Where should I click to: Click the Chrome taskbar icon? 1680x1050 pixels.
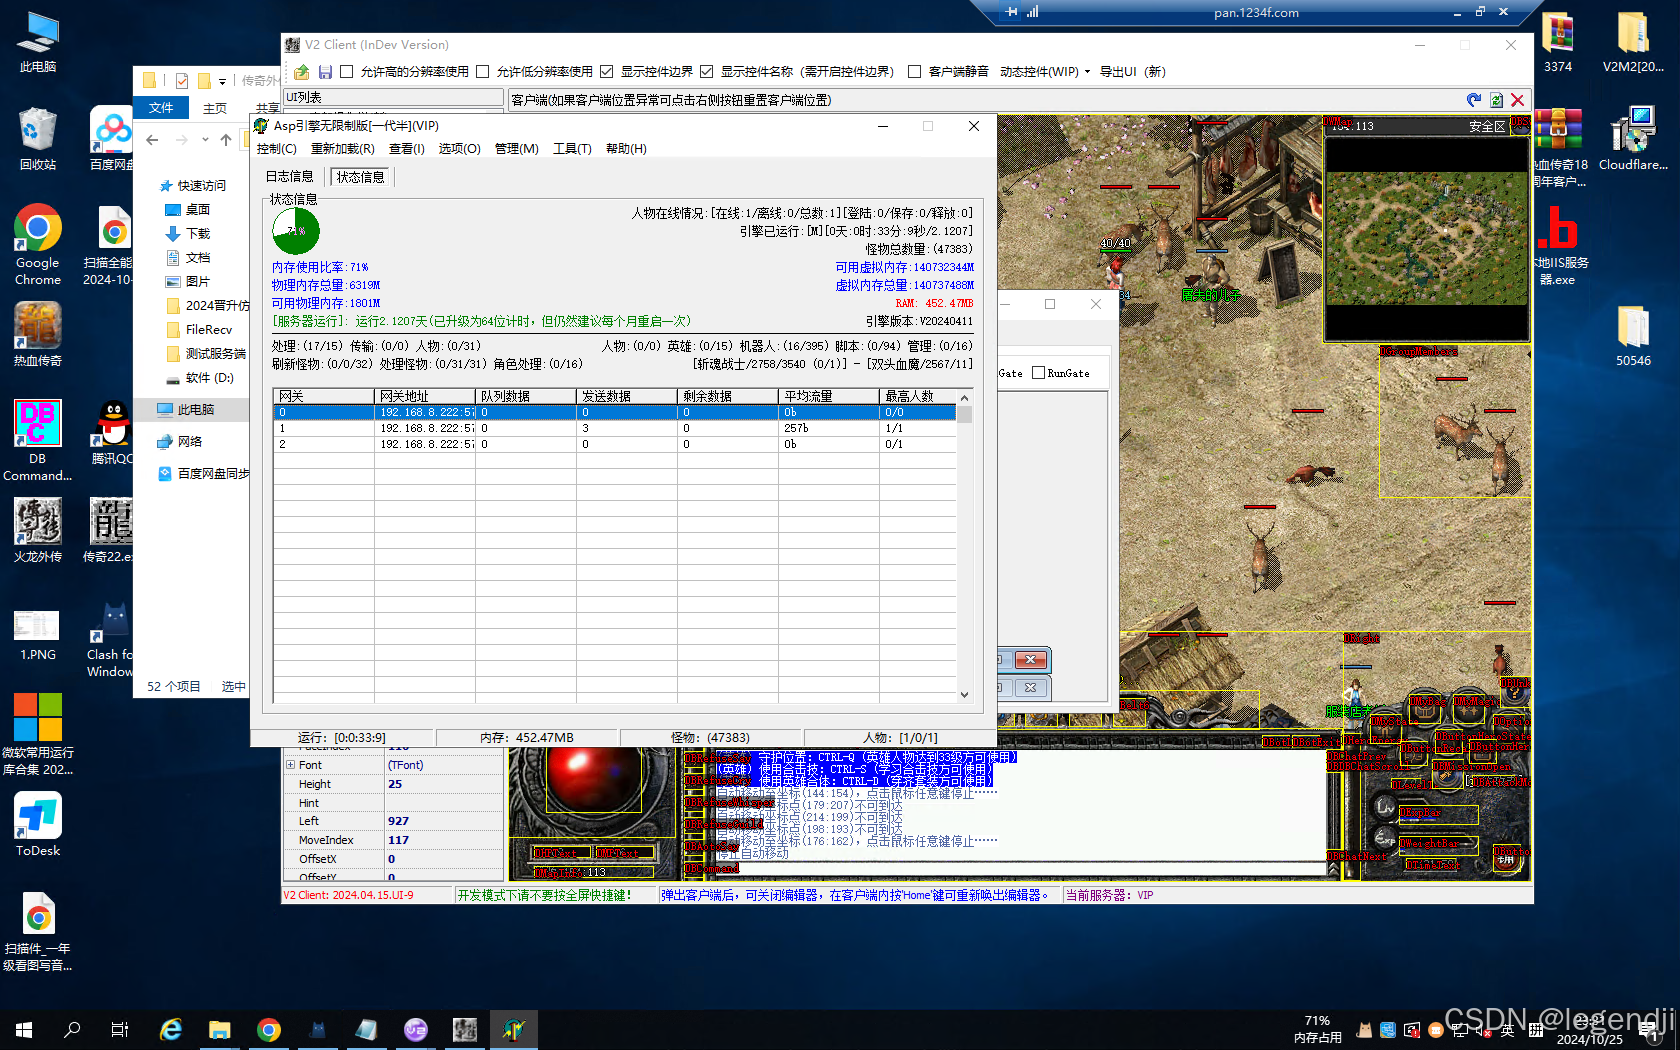[269, 1029]
